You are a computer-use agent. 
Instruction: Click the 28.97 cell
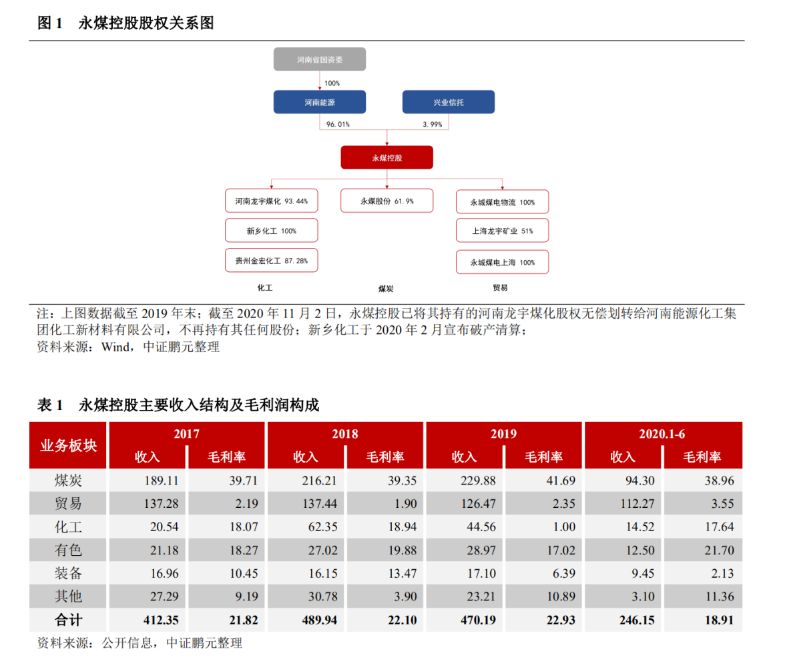point(464,550)
